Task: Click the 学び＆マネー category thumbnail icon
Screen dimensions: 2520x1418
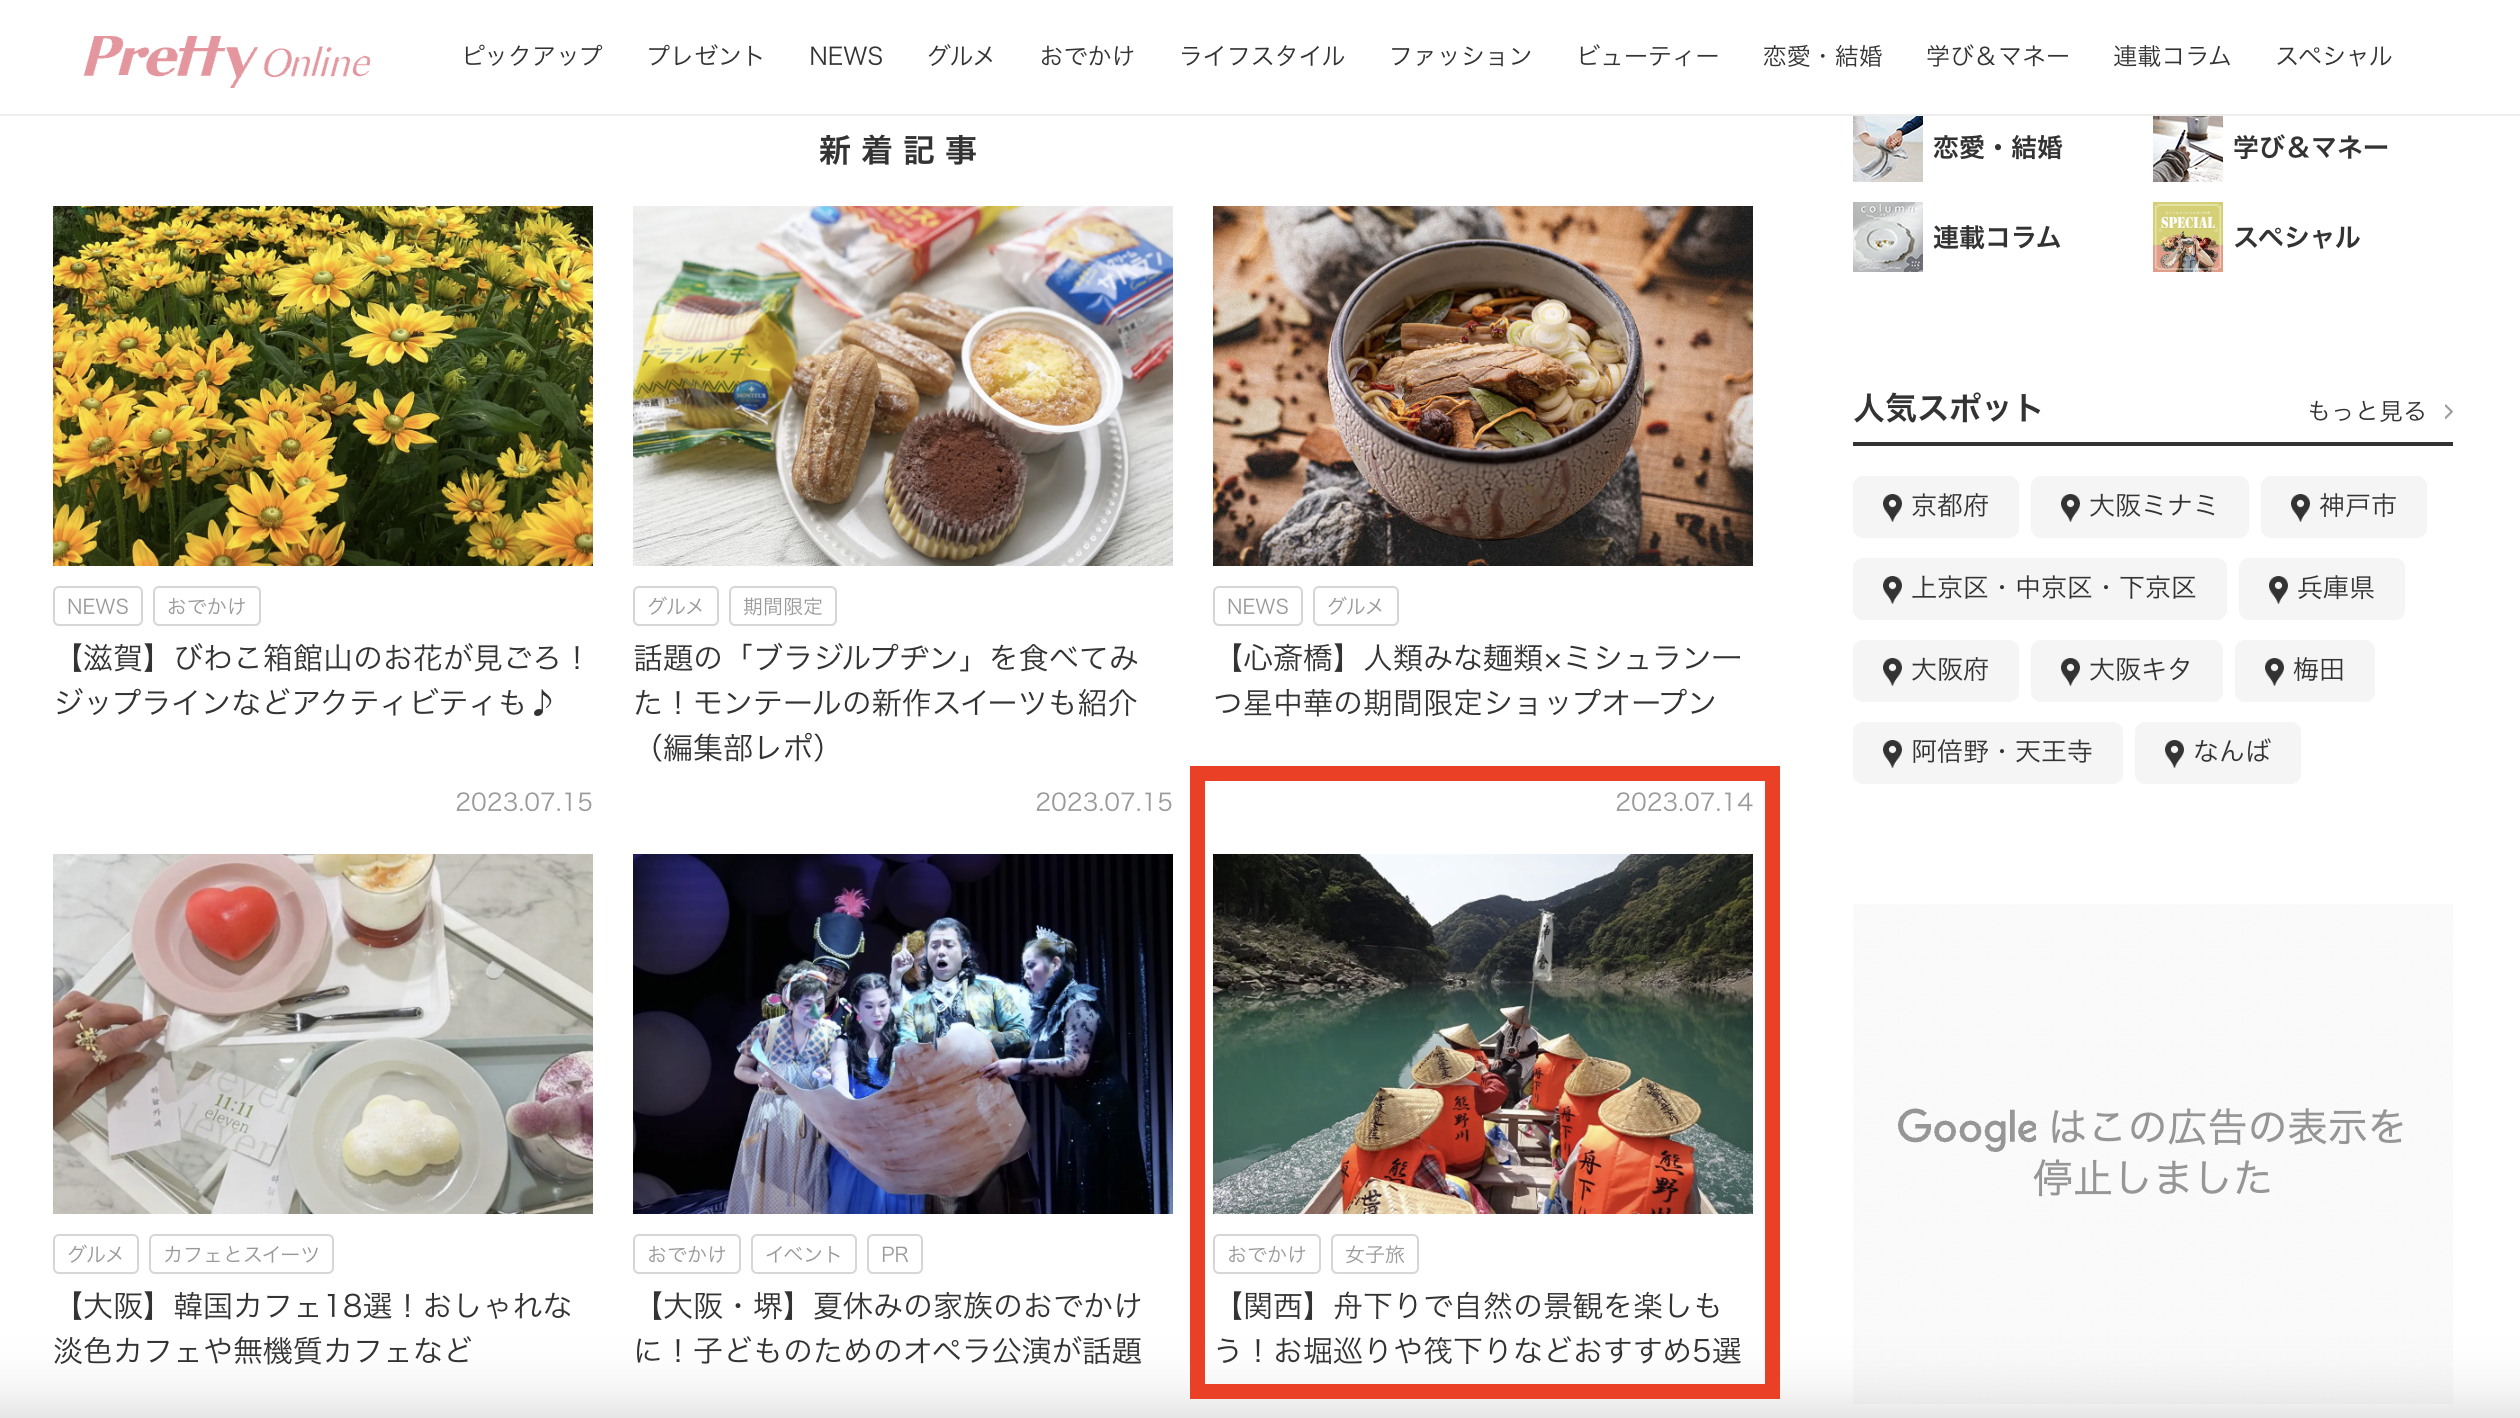Action: (2187, 148)
